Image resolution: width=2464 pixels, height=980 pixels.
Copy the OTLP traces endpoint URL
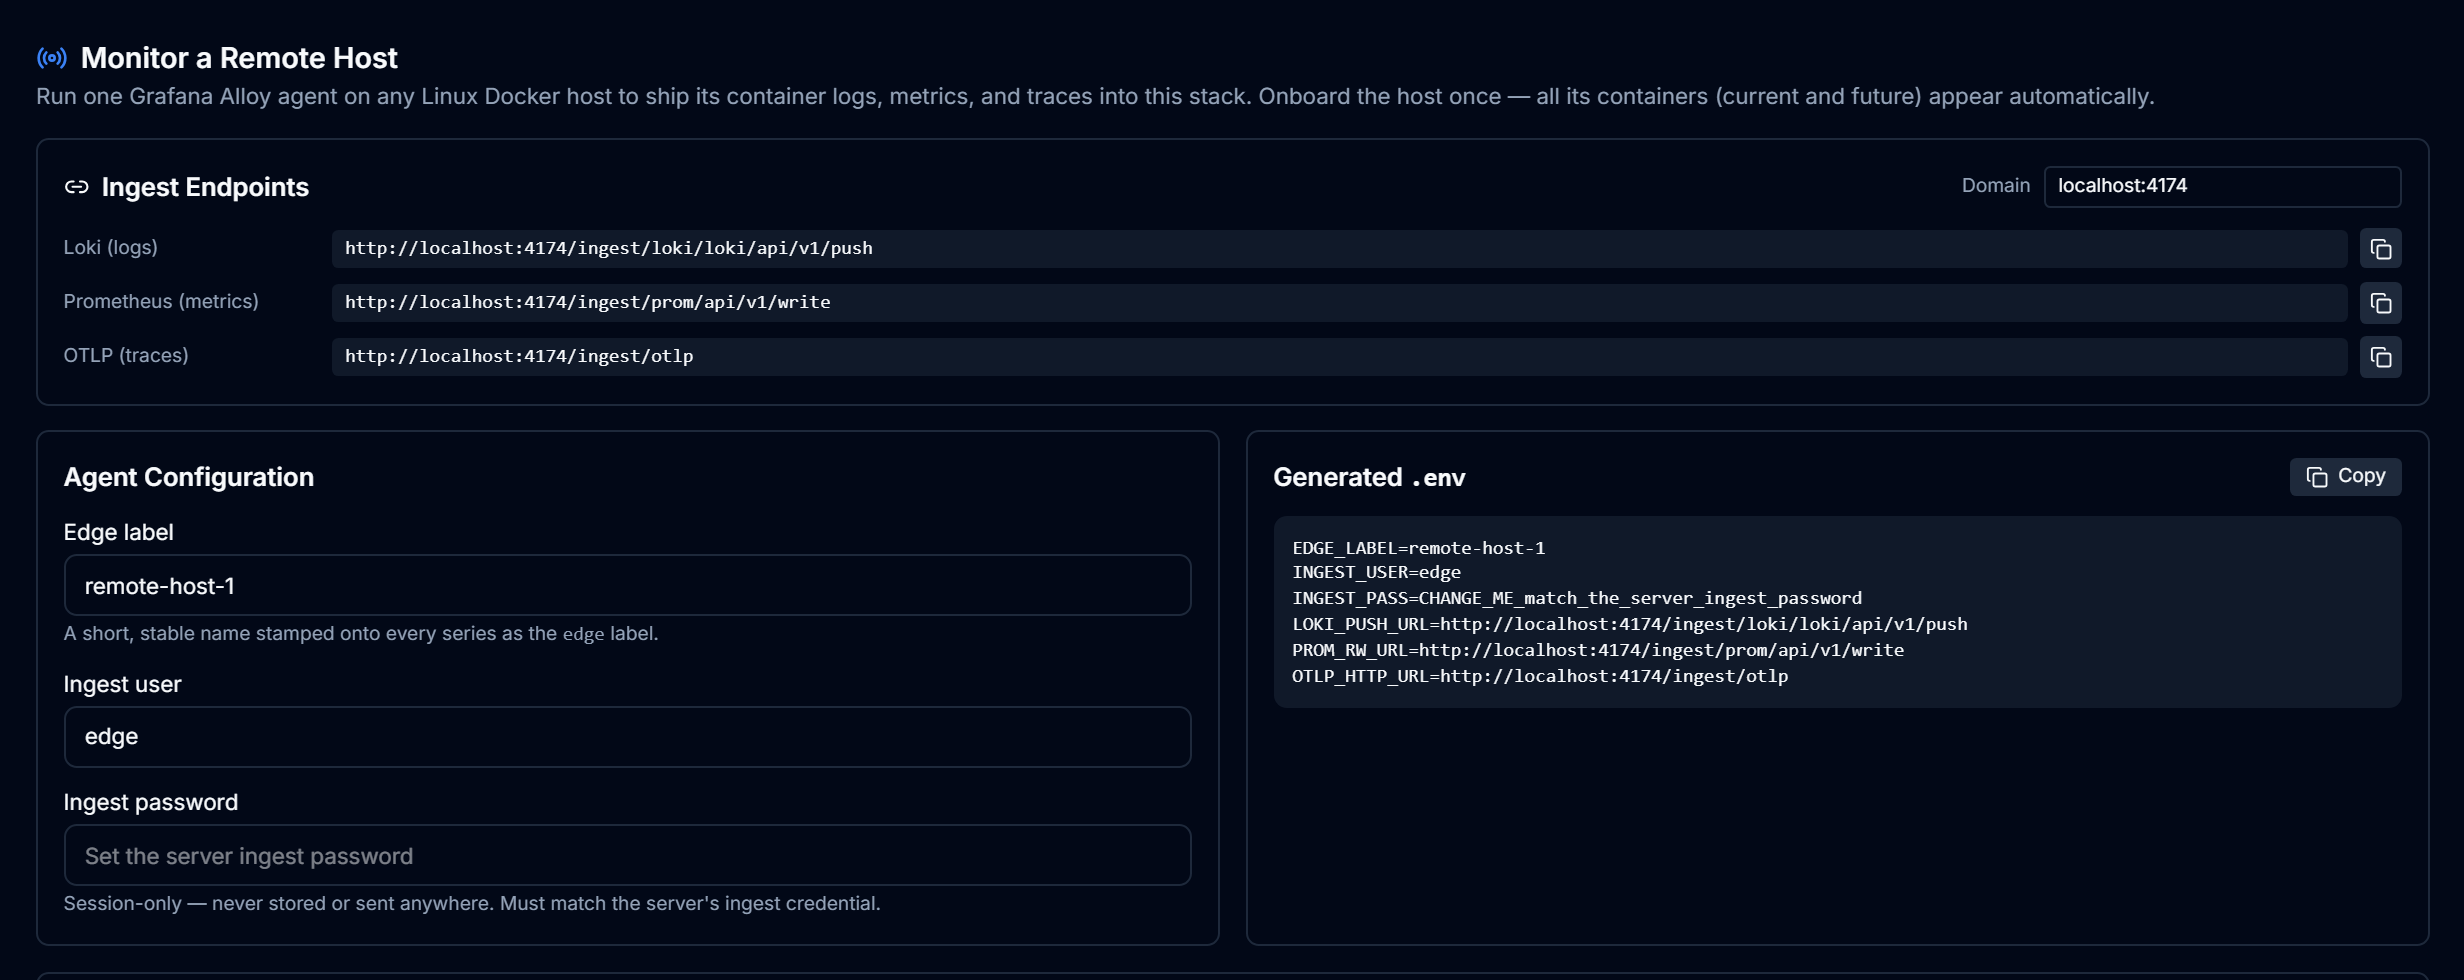coord(2380,357)
